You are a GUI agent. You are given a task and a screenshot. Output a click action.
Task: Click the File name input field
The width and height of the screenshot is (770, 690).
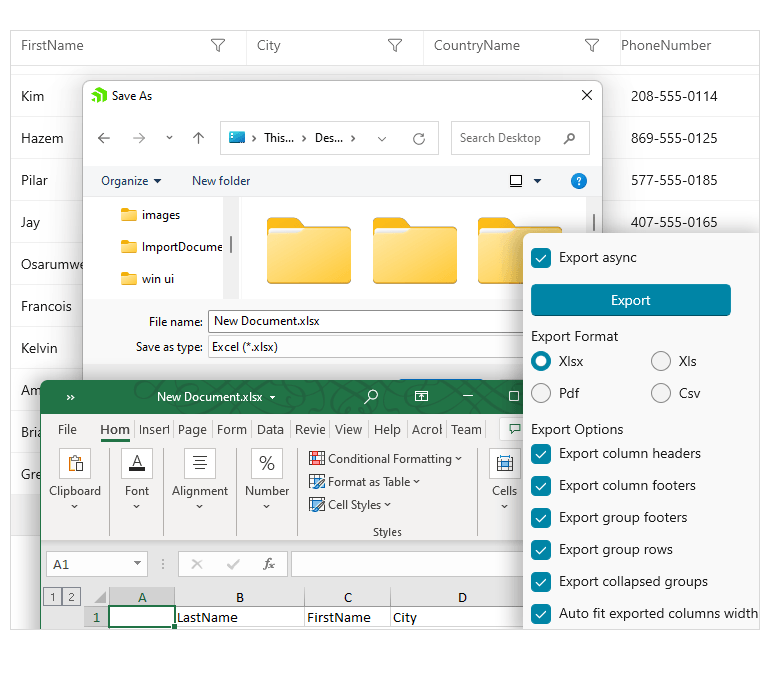(x=365, y=321)
